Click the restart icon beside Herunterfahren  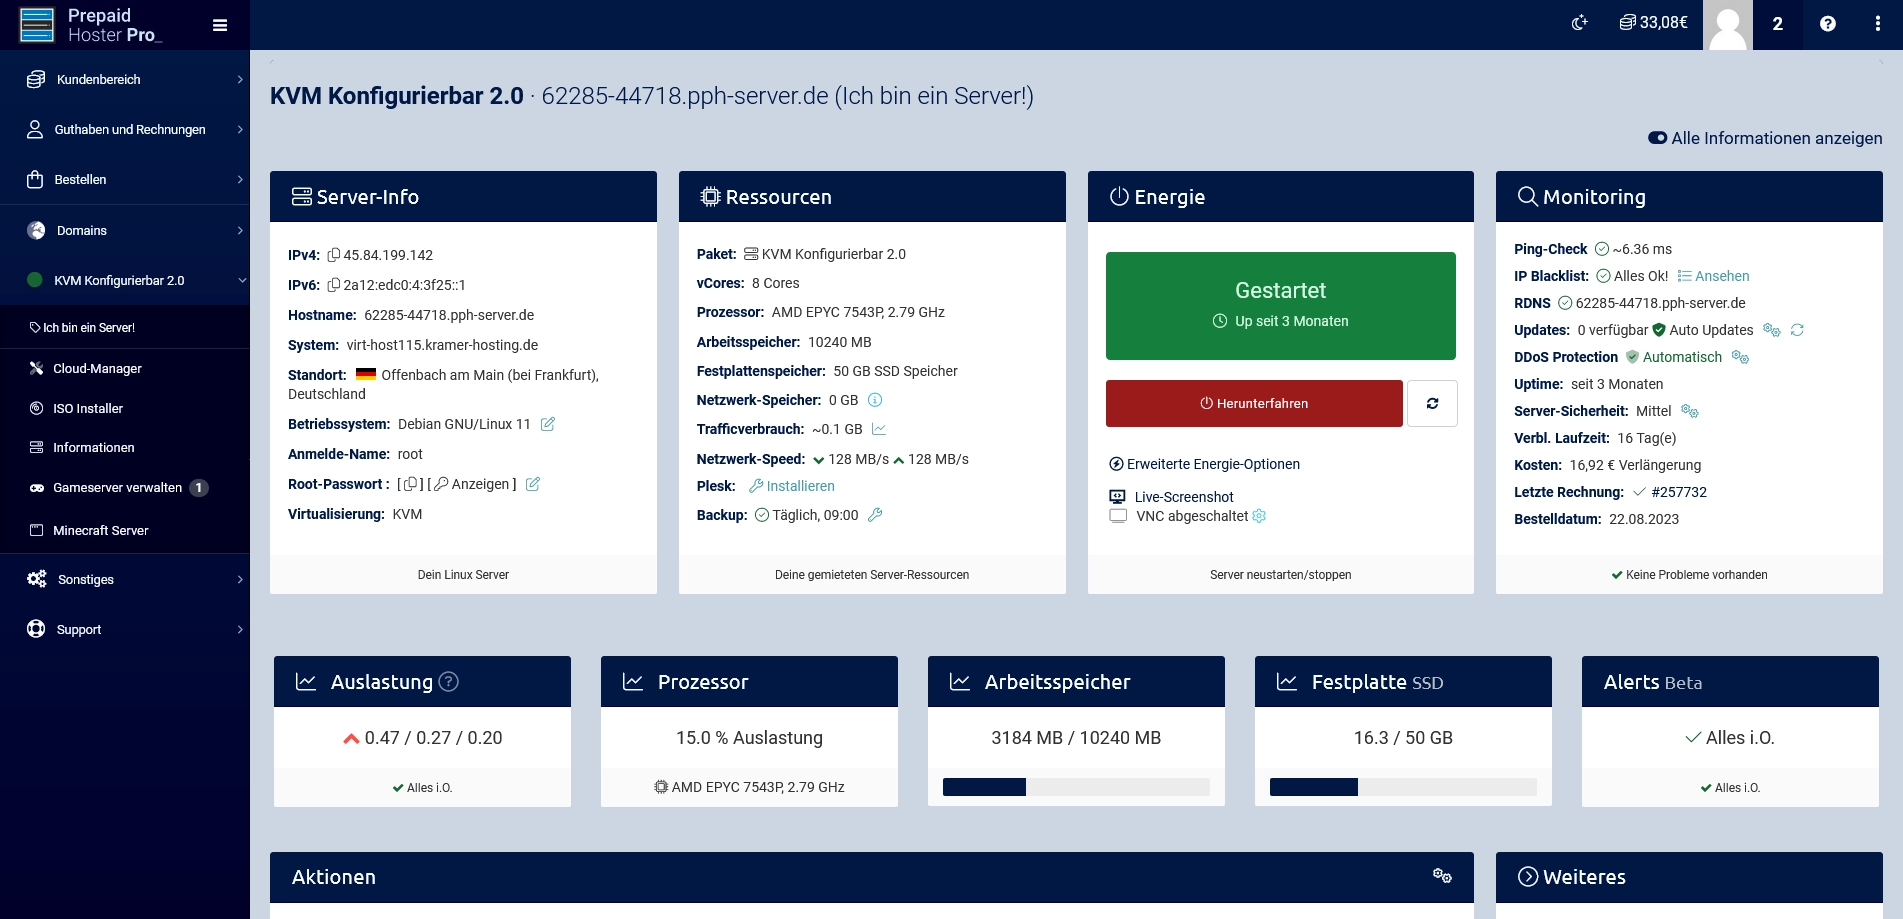pyautogui.click(x=1432, y=403)
